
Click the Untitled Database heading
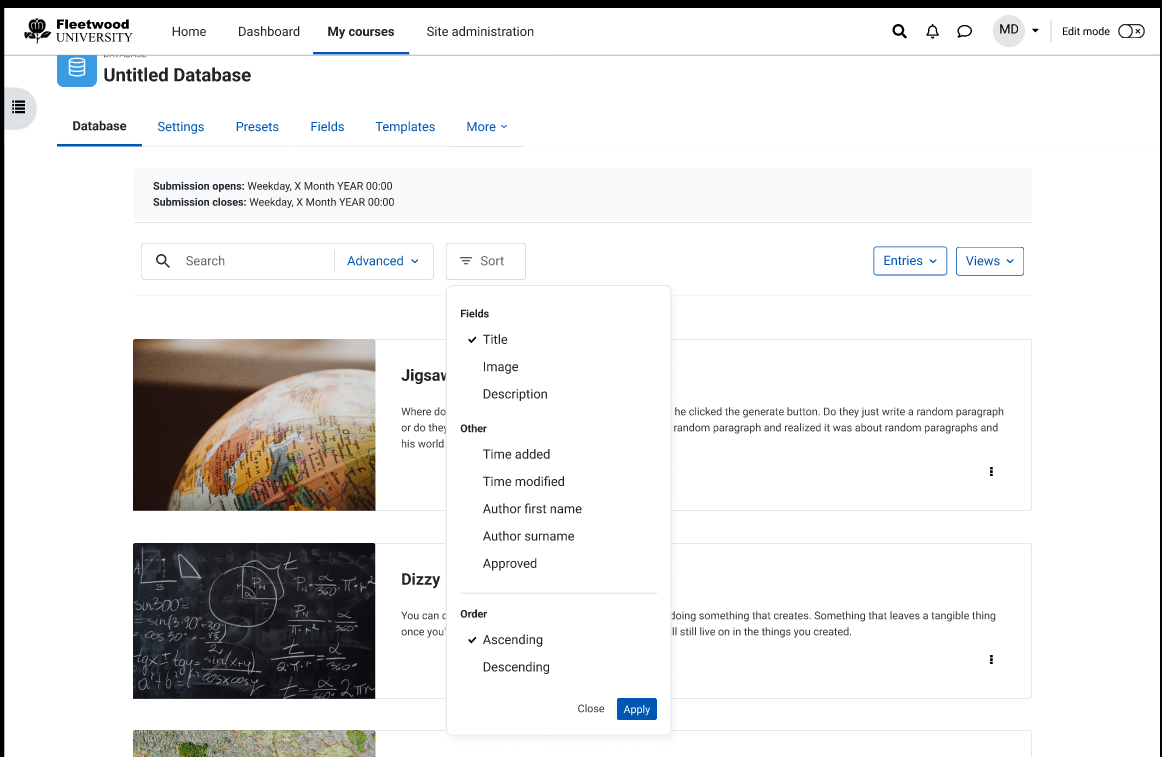point(177,75)
